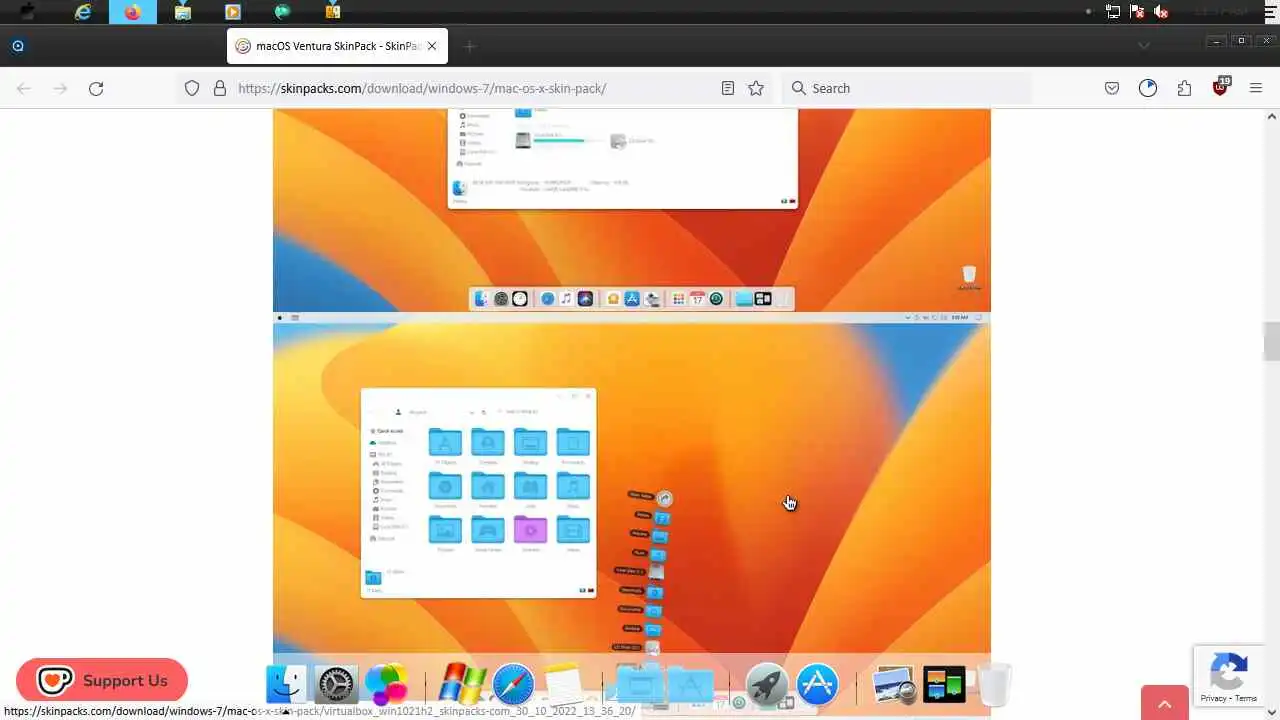Toggle reader view
Screen dimensions: 1280x720
[x=728, y=88]
